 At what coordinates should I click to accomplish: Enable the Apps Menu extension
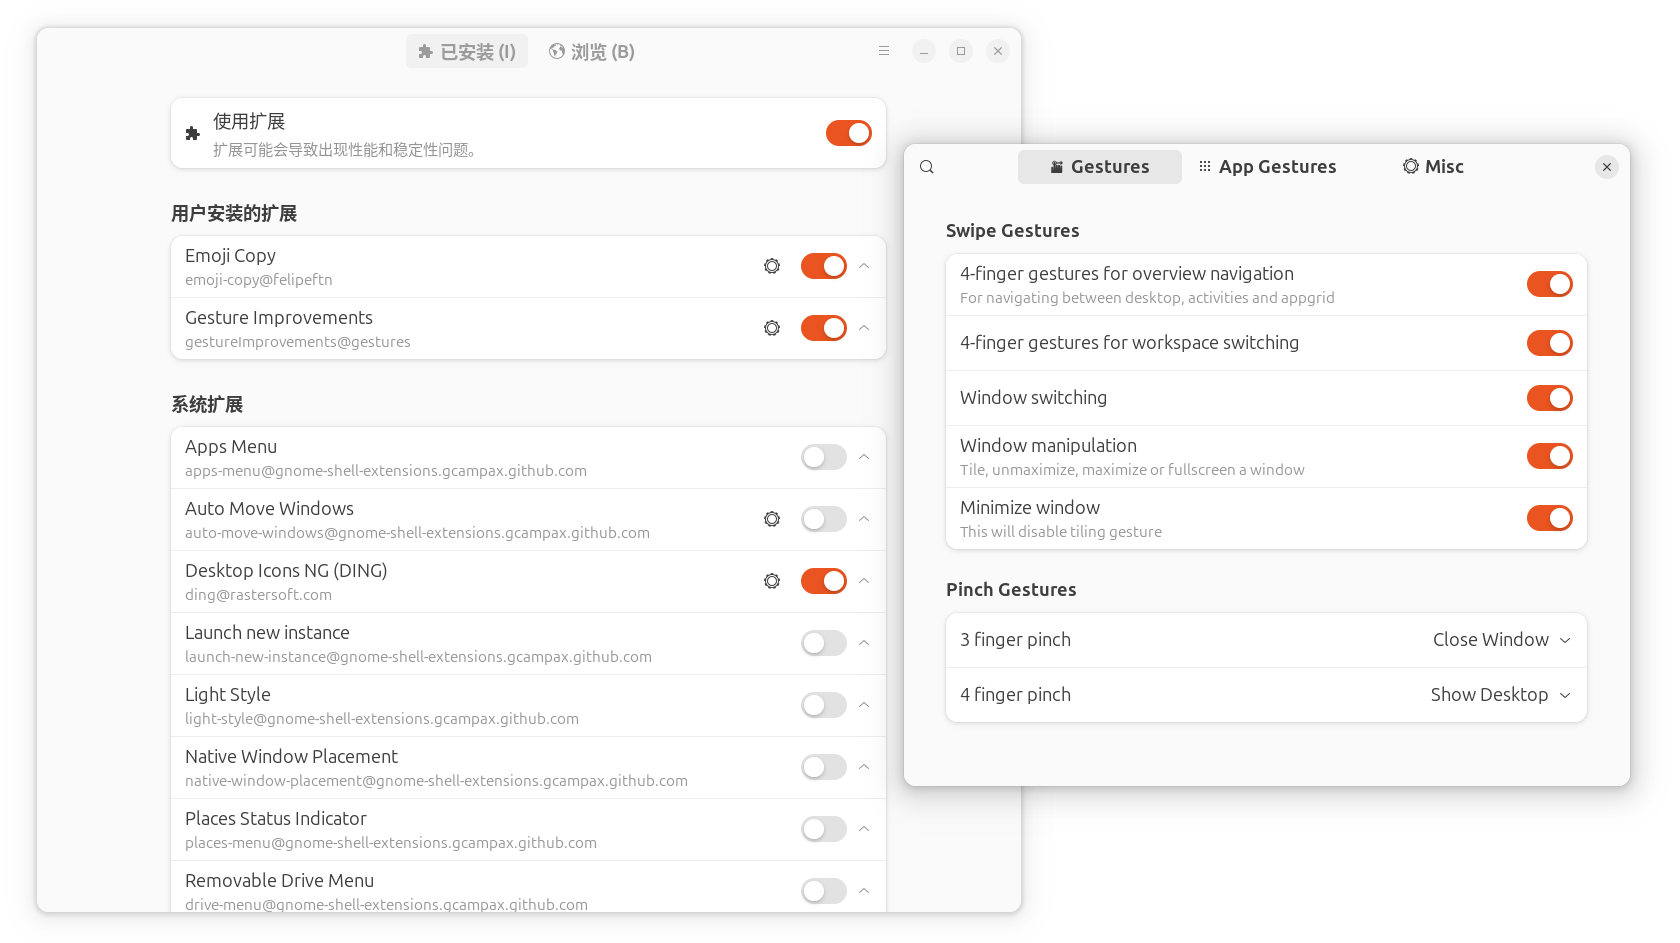[x=823, y=457]
